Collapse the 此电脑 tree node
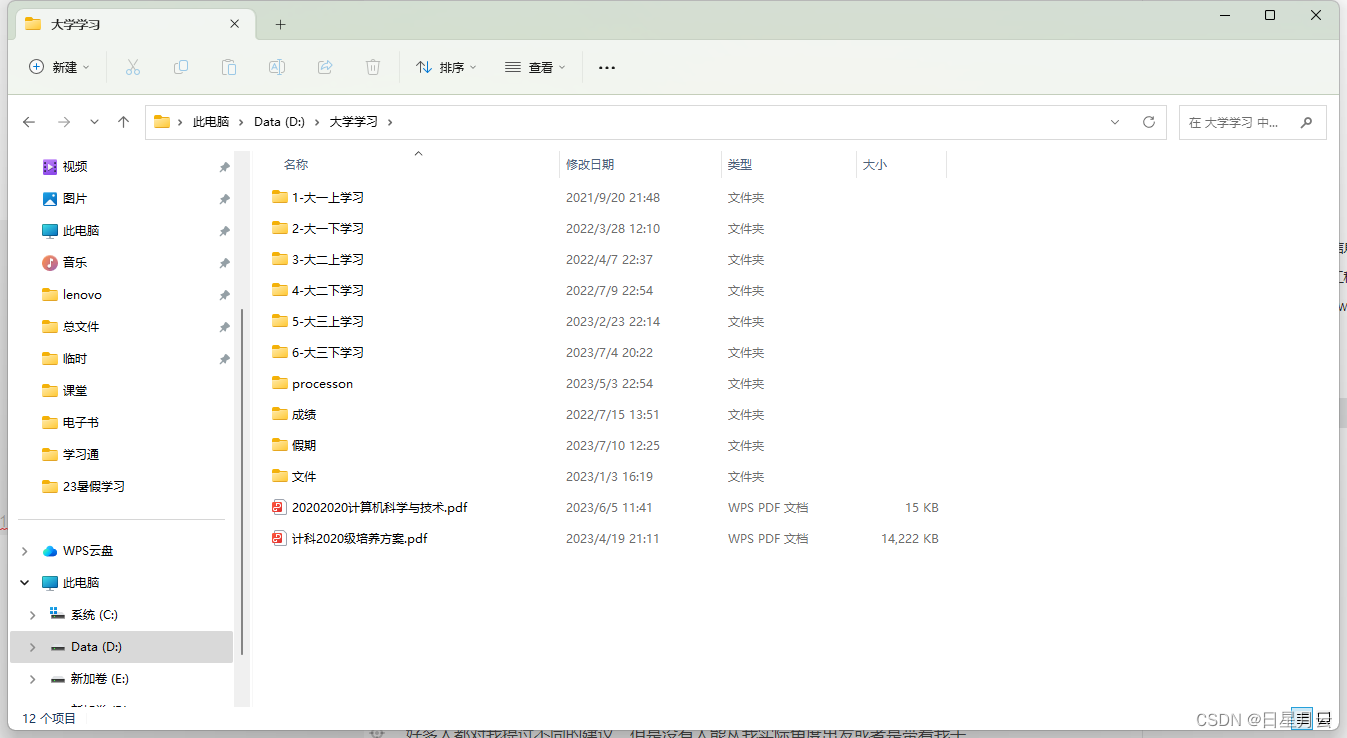 point(25,583)
